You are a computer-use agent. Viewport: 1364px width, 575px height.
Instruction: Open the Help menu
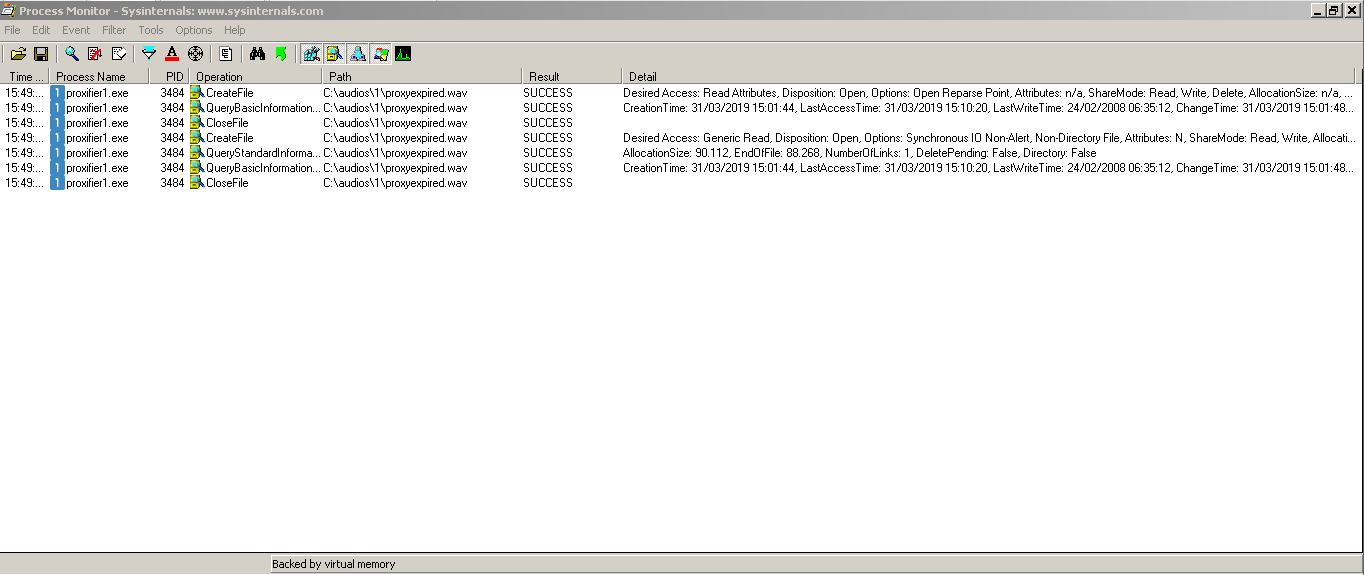(235, 30)
